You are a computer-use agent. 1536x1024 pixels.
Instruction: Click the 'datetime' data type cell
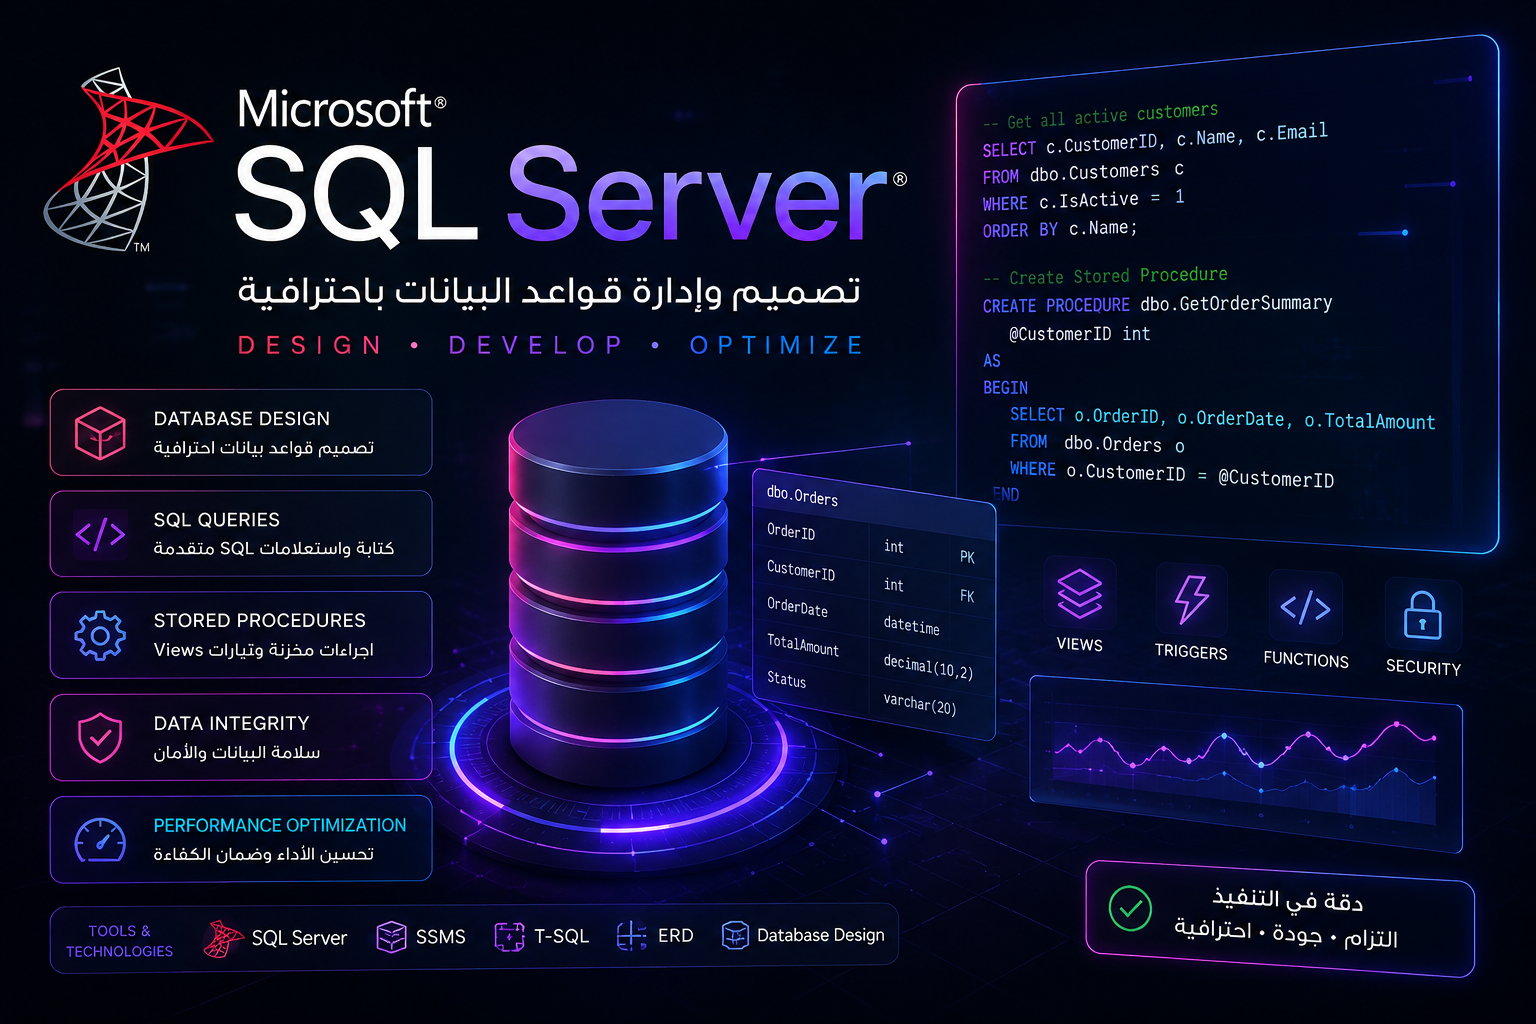[x=911, y=627]
